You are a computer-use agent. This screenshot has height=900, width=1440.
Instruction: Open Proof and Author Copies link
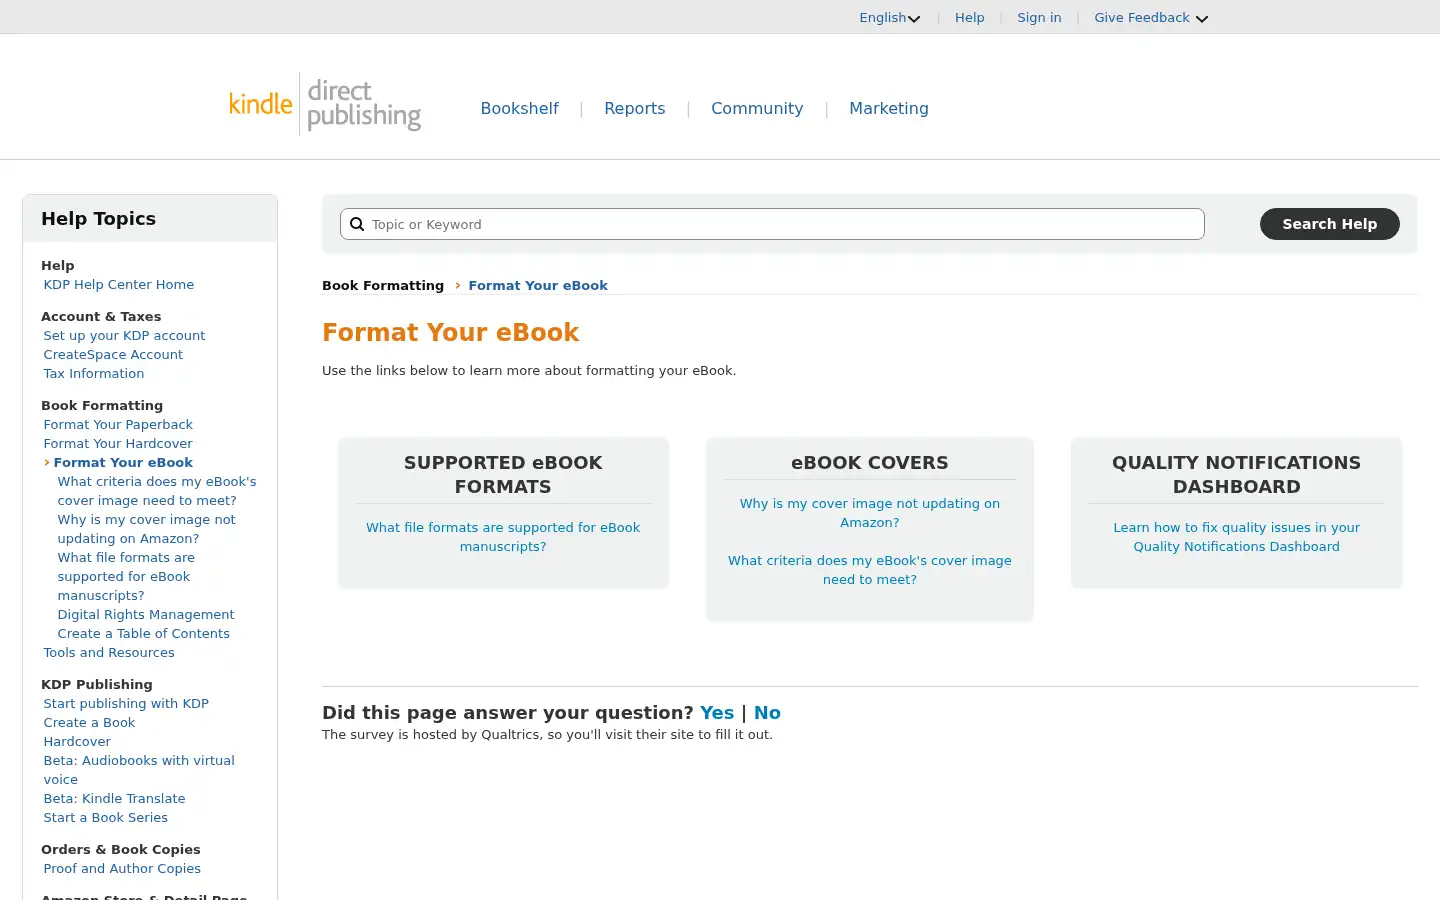122,868
